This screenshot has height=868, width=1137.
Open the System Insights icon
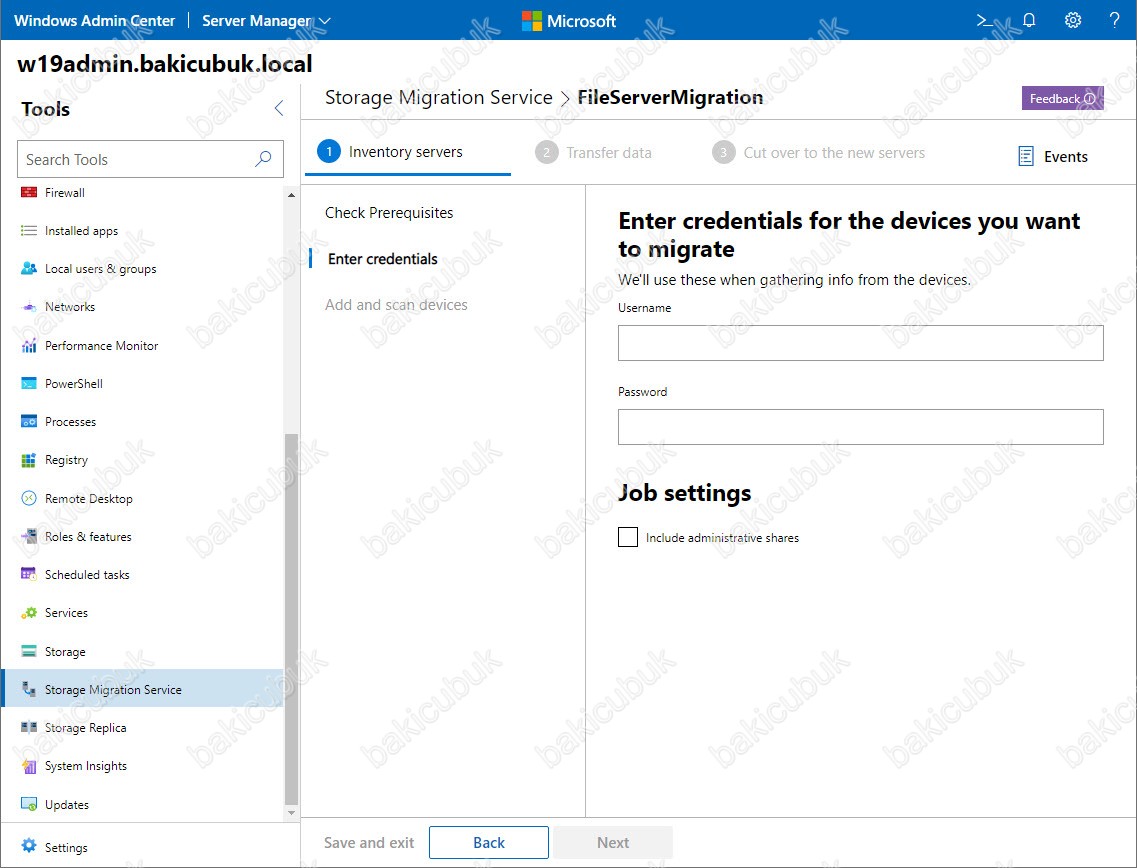pyautogui.click(x=29, y=766)
